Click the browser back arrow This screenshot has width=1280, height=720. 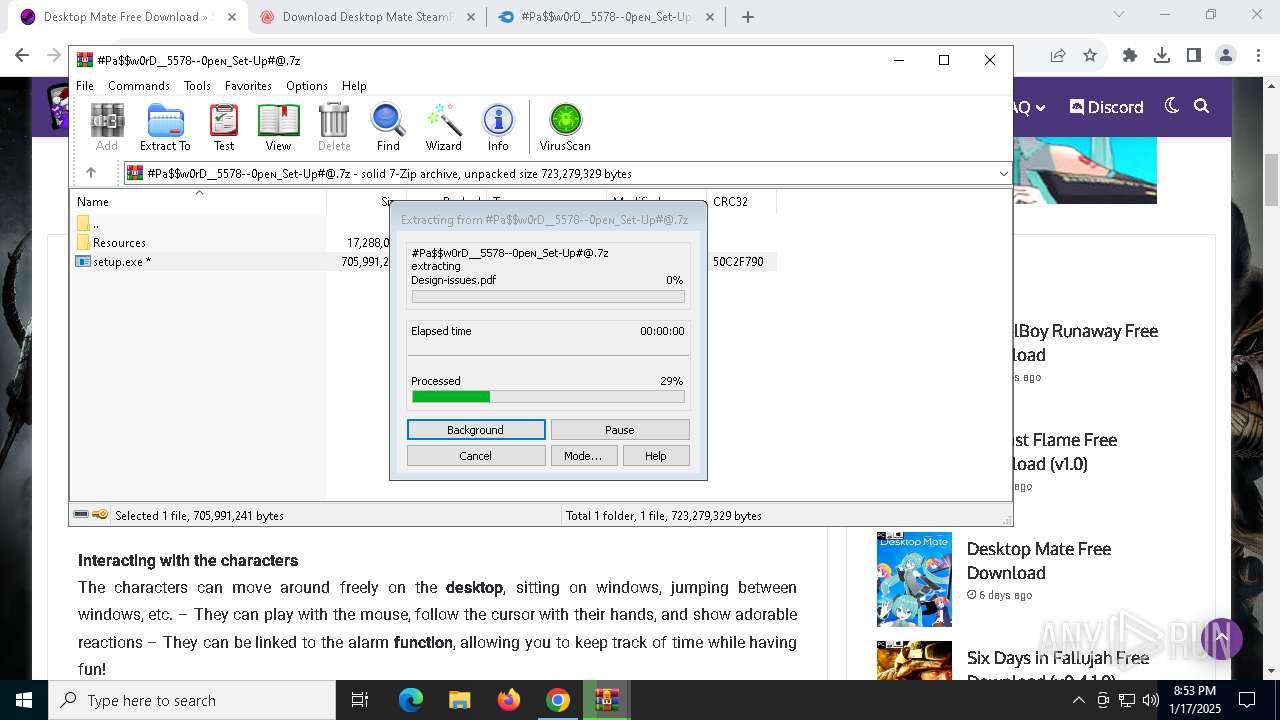tap(22, 56)
